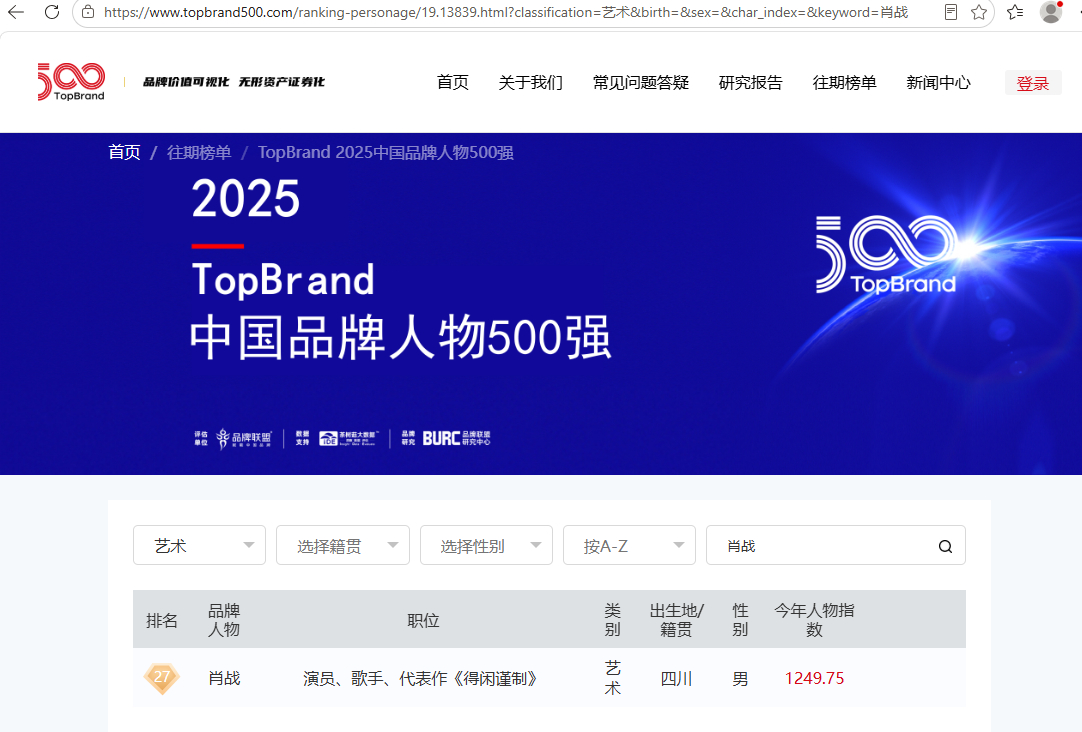
Task: Open 研究报告 menu item
Action: coord(751,83)
